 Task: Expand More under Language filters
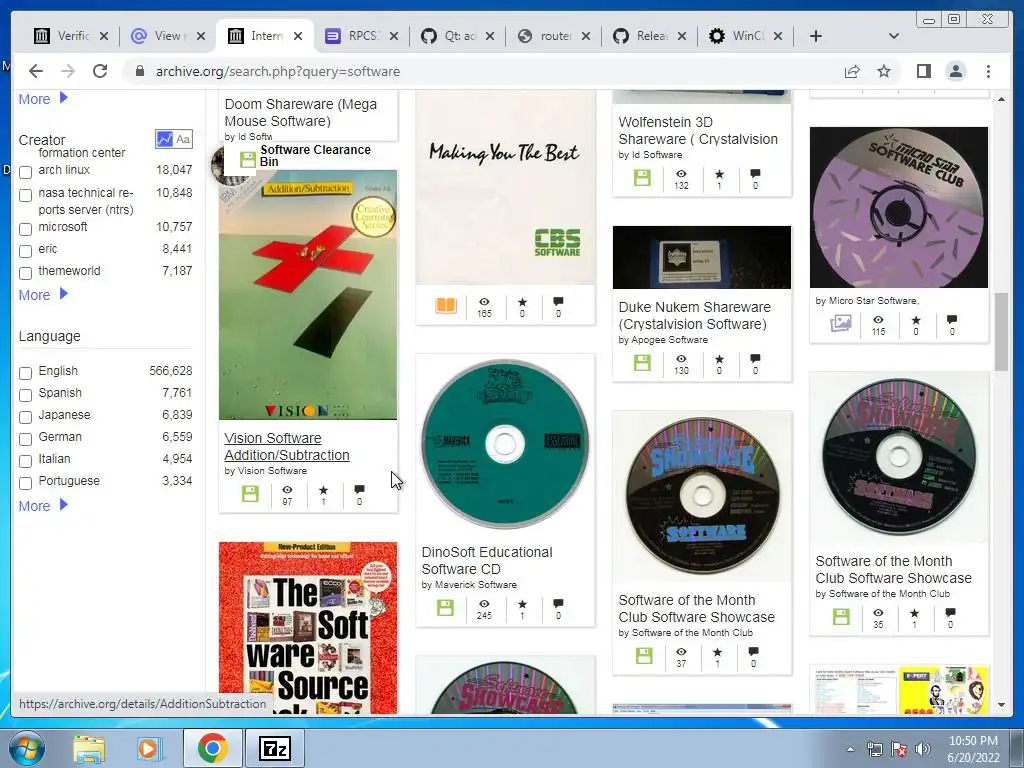click(43, 505)
